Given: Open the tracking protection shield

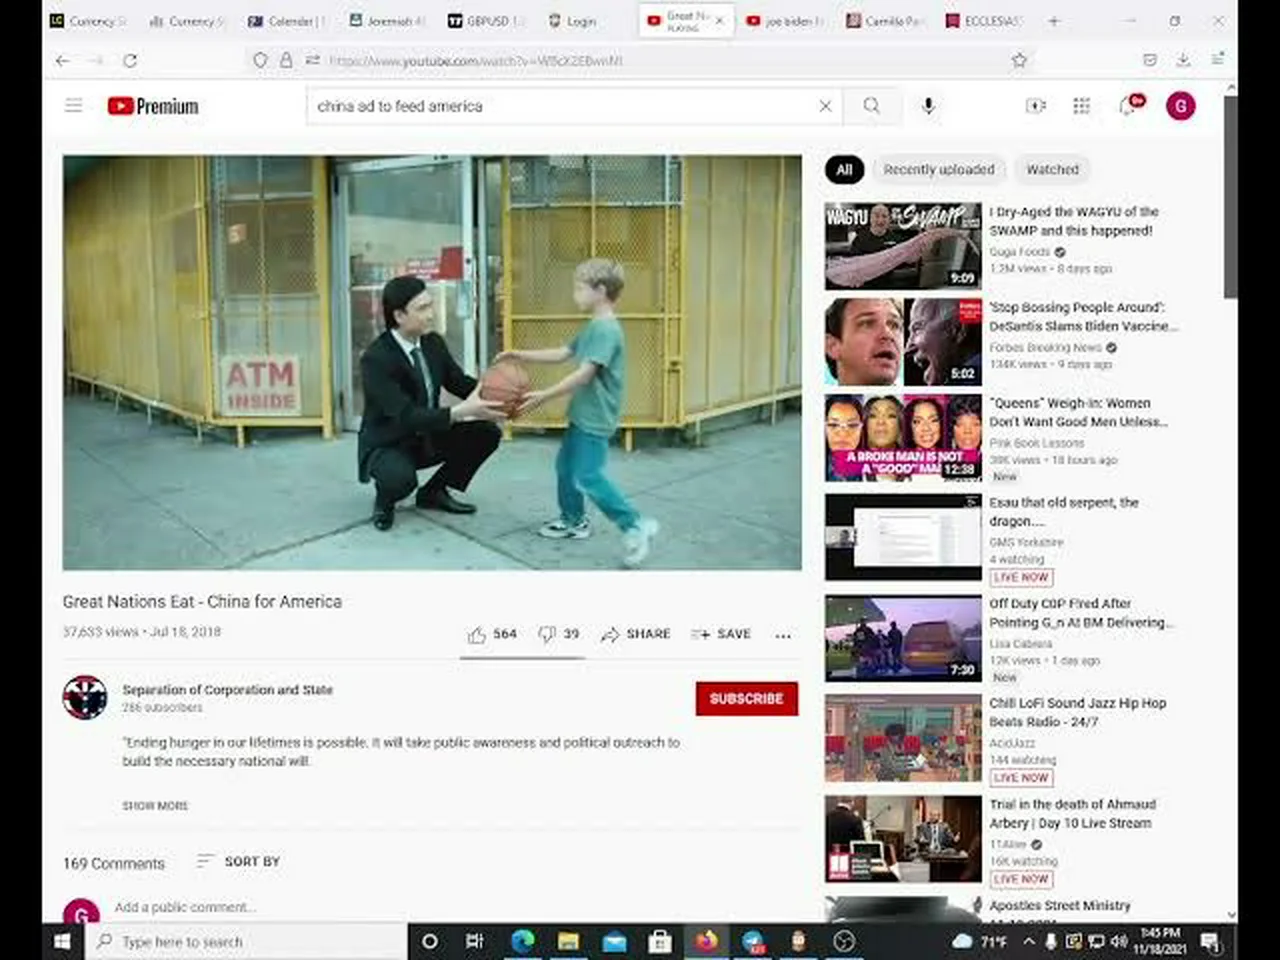Looking at the screenshot, I should click(x=260, y=61).
